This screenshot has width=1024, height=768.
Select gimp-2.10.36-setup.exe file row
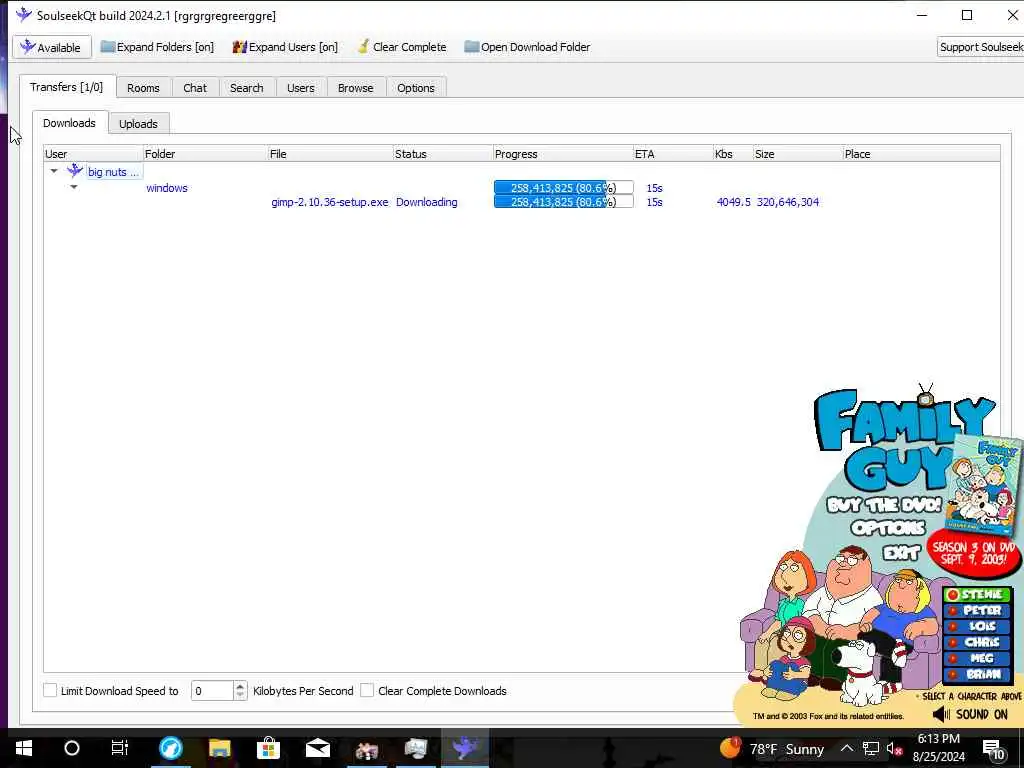[330, 202]
